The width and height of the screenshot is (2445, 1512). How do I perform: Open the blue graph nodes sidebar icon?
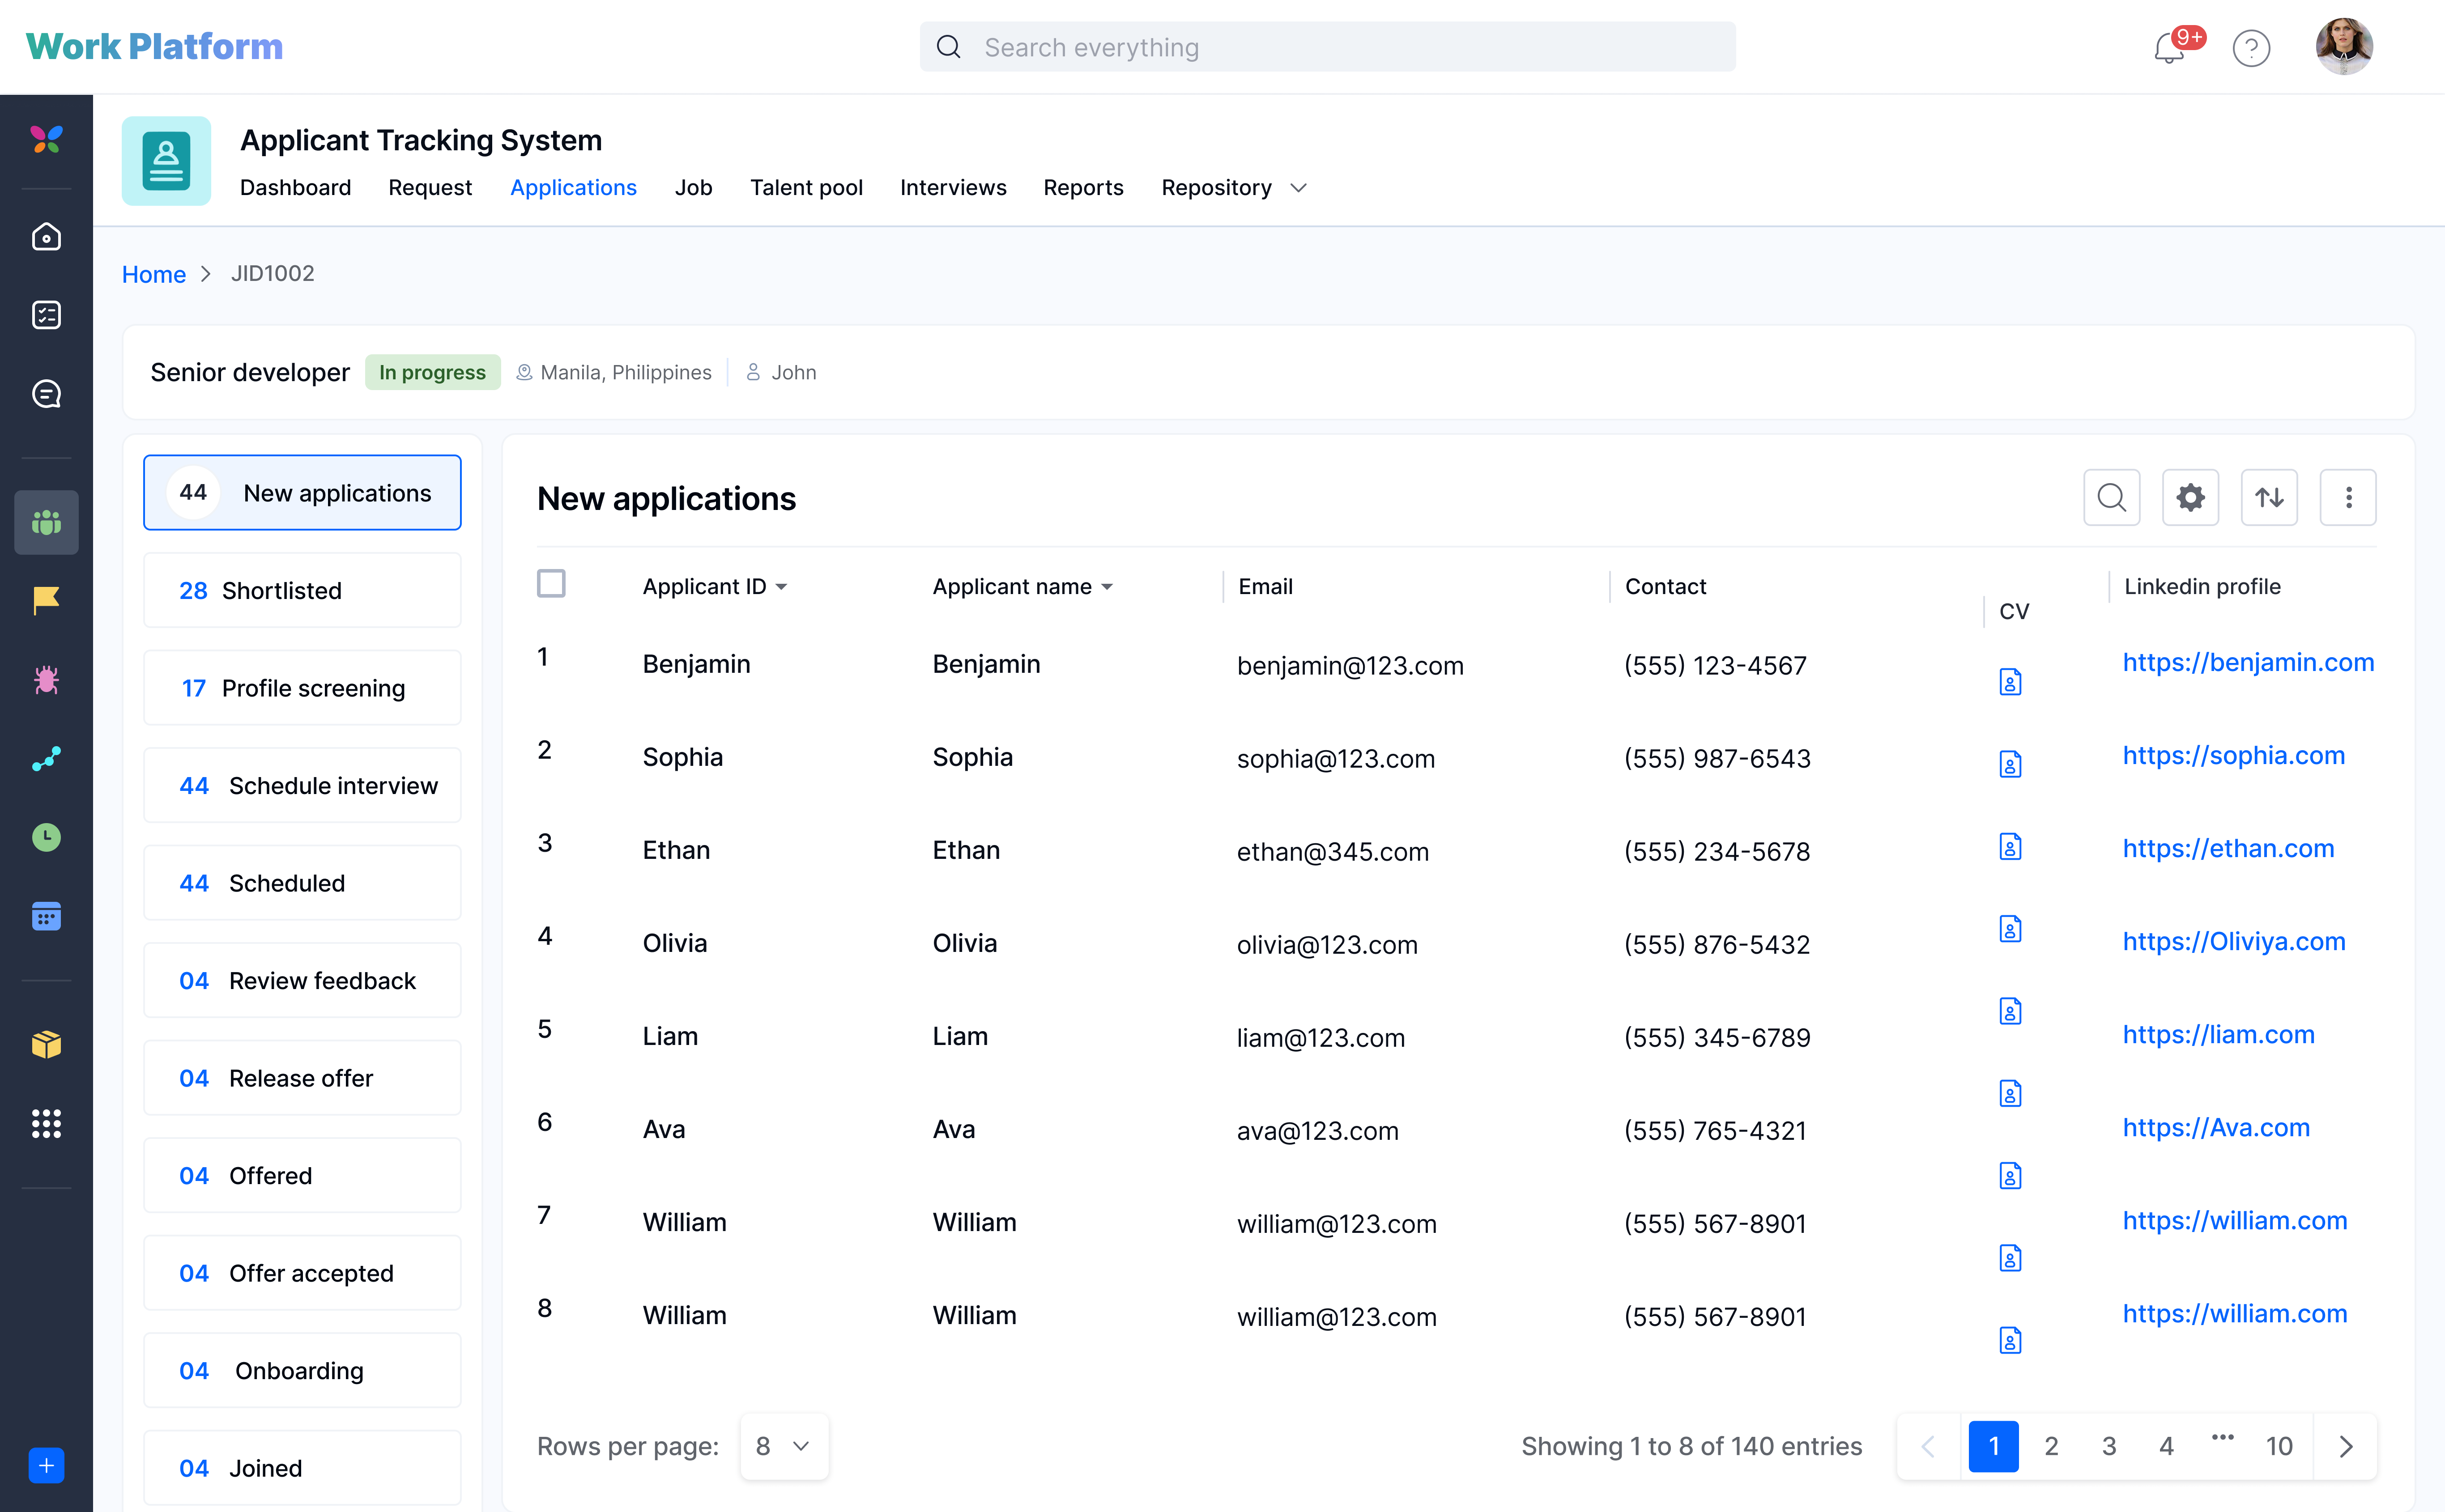point(46,759)
